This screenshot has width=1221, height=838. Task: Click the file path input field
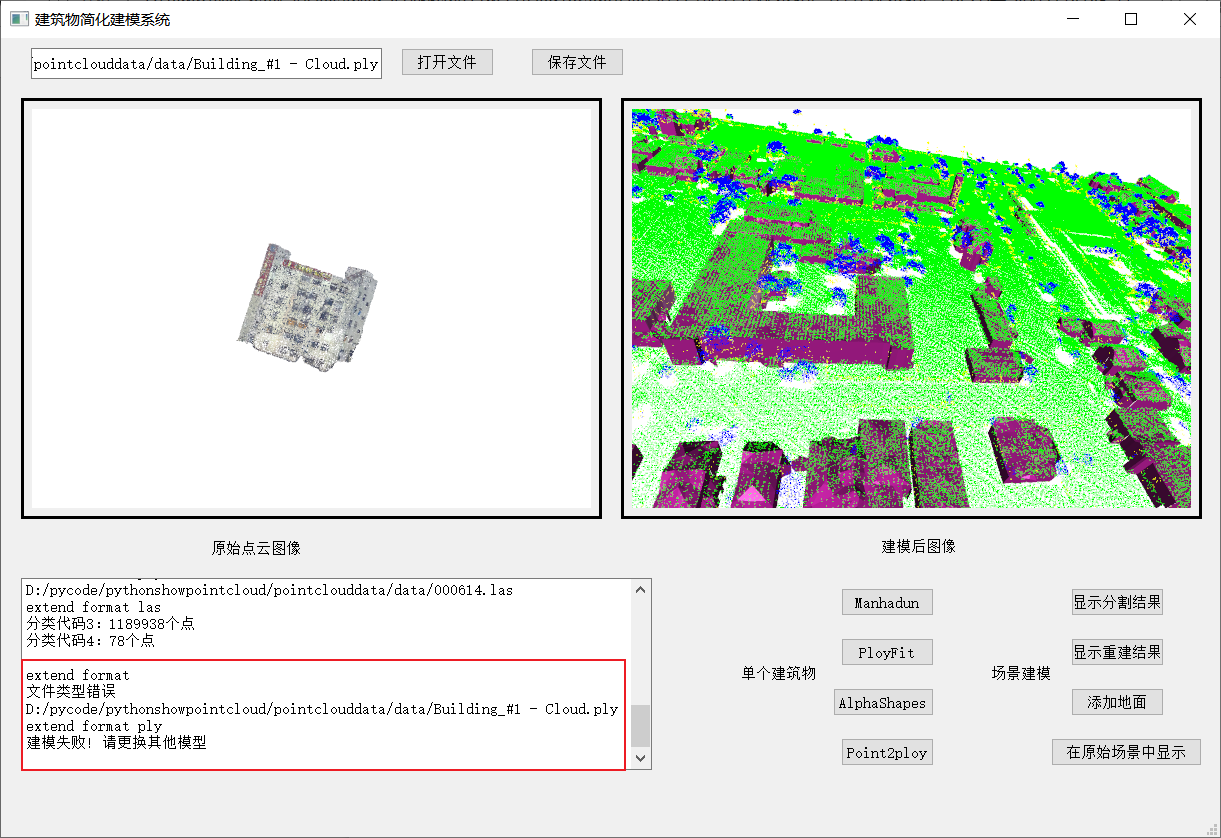(206, 64)
